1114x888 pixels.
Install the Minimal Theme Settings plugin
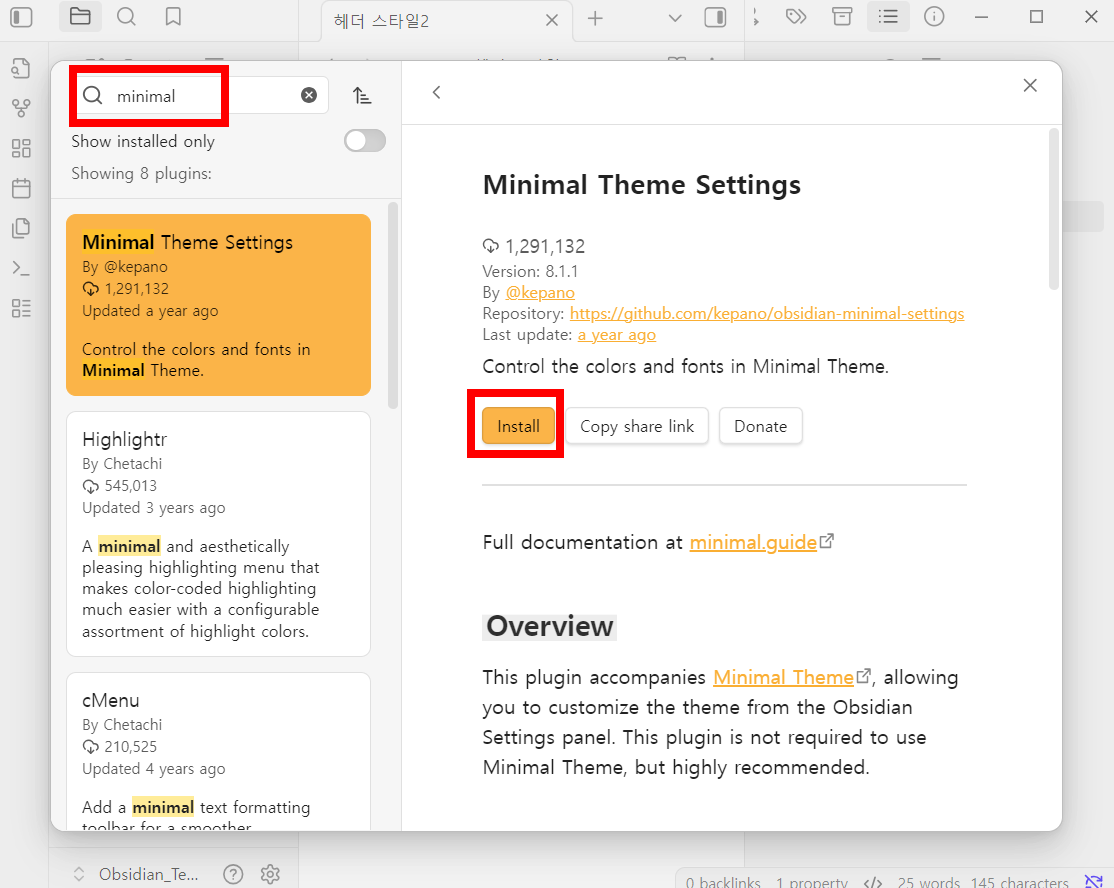click(518, 426)
